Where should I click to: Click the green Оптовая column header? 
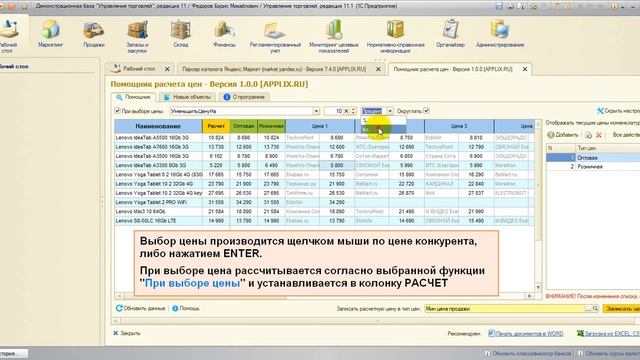point(243,126)
